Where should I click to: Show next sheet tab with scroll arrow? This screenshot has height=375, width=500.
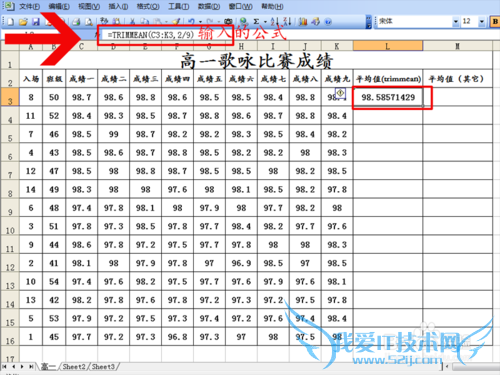[x=22, y=366]
